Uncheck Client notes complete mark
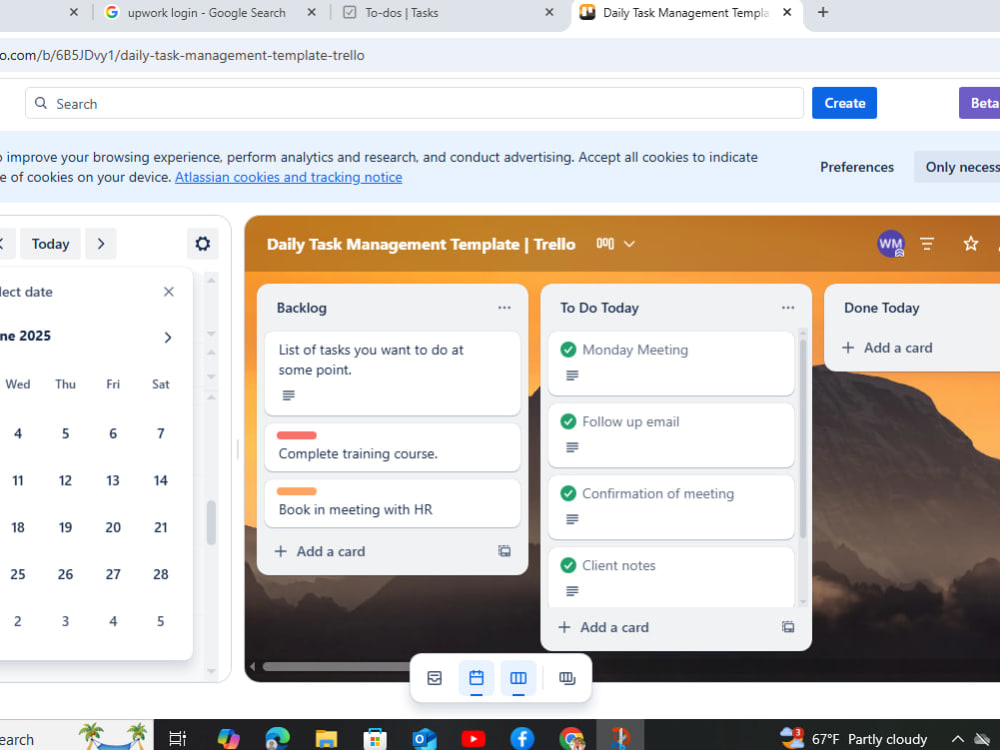Viewport: 1000px width, 750px height. pyautogui.click(x=568, y=566)
